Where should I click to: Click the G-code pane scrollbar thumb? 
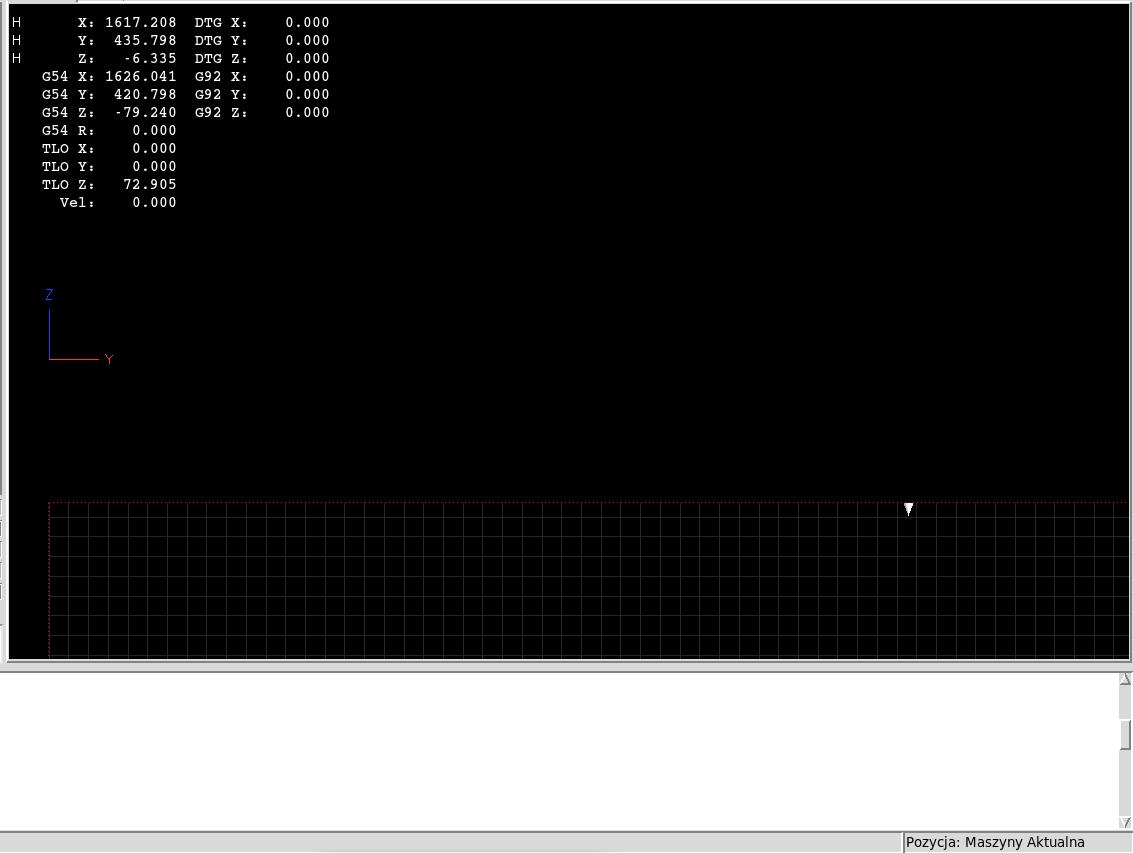tap(1125, 734)
